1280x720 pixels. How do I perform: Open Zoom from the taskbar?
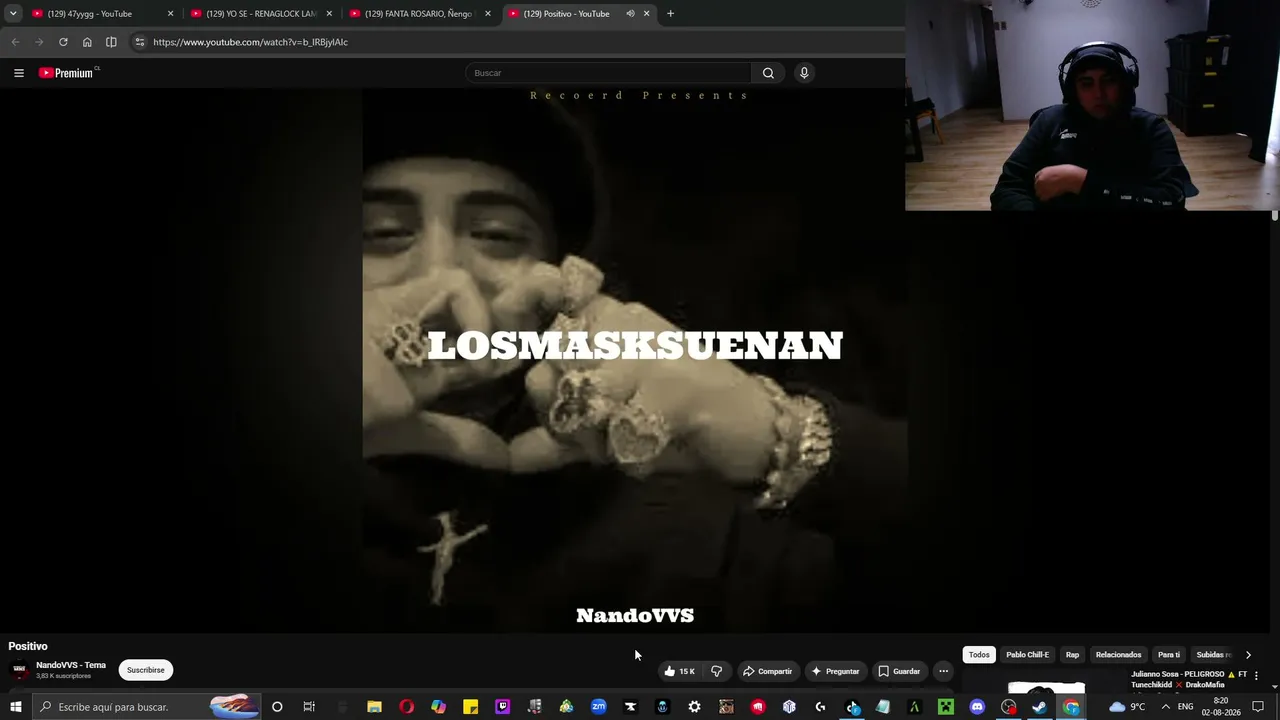(x=598, y=707)
